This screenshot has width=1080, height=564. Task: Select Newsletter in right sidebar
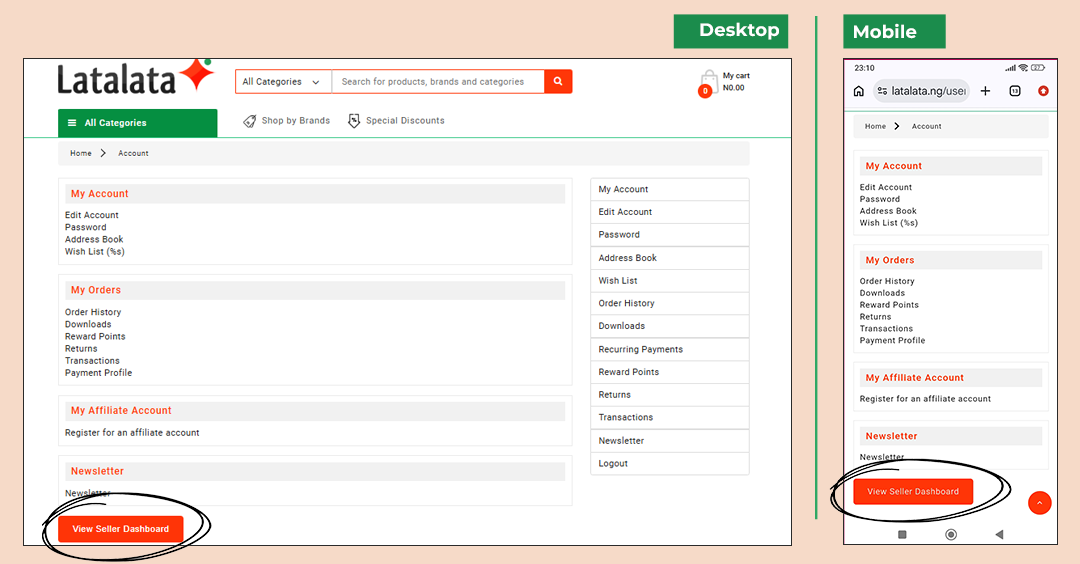pyautogui.click(x=669, y=441)
